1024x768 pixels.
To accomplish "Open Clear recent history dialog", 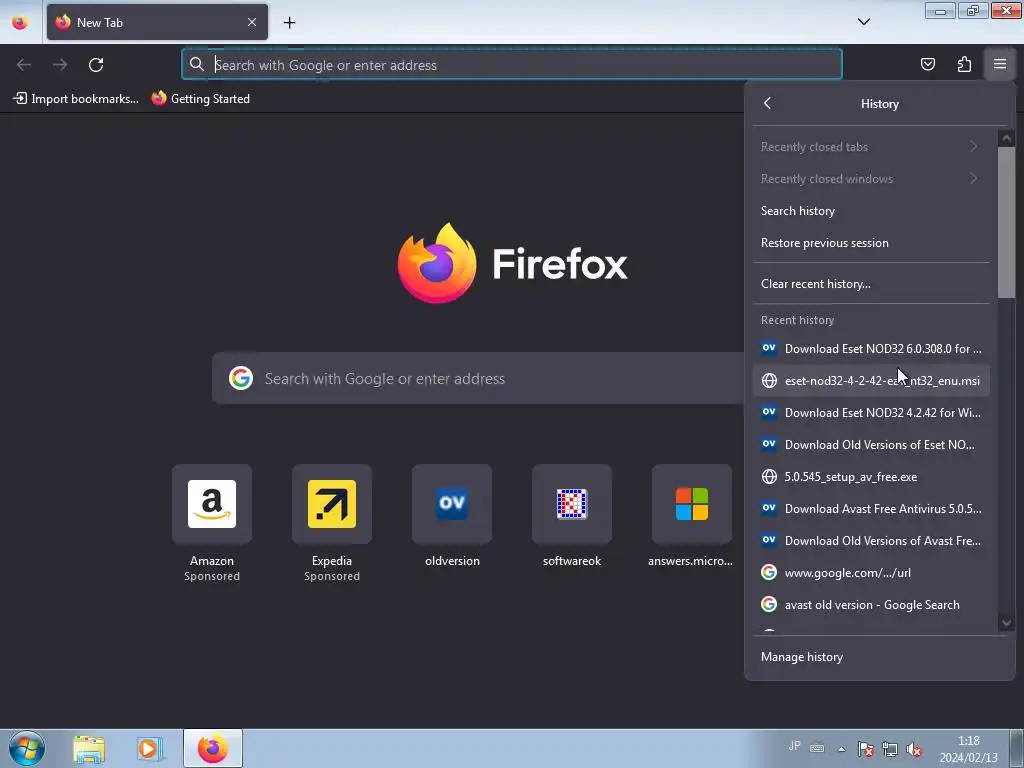I will tap(871, 284).
